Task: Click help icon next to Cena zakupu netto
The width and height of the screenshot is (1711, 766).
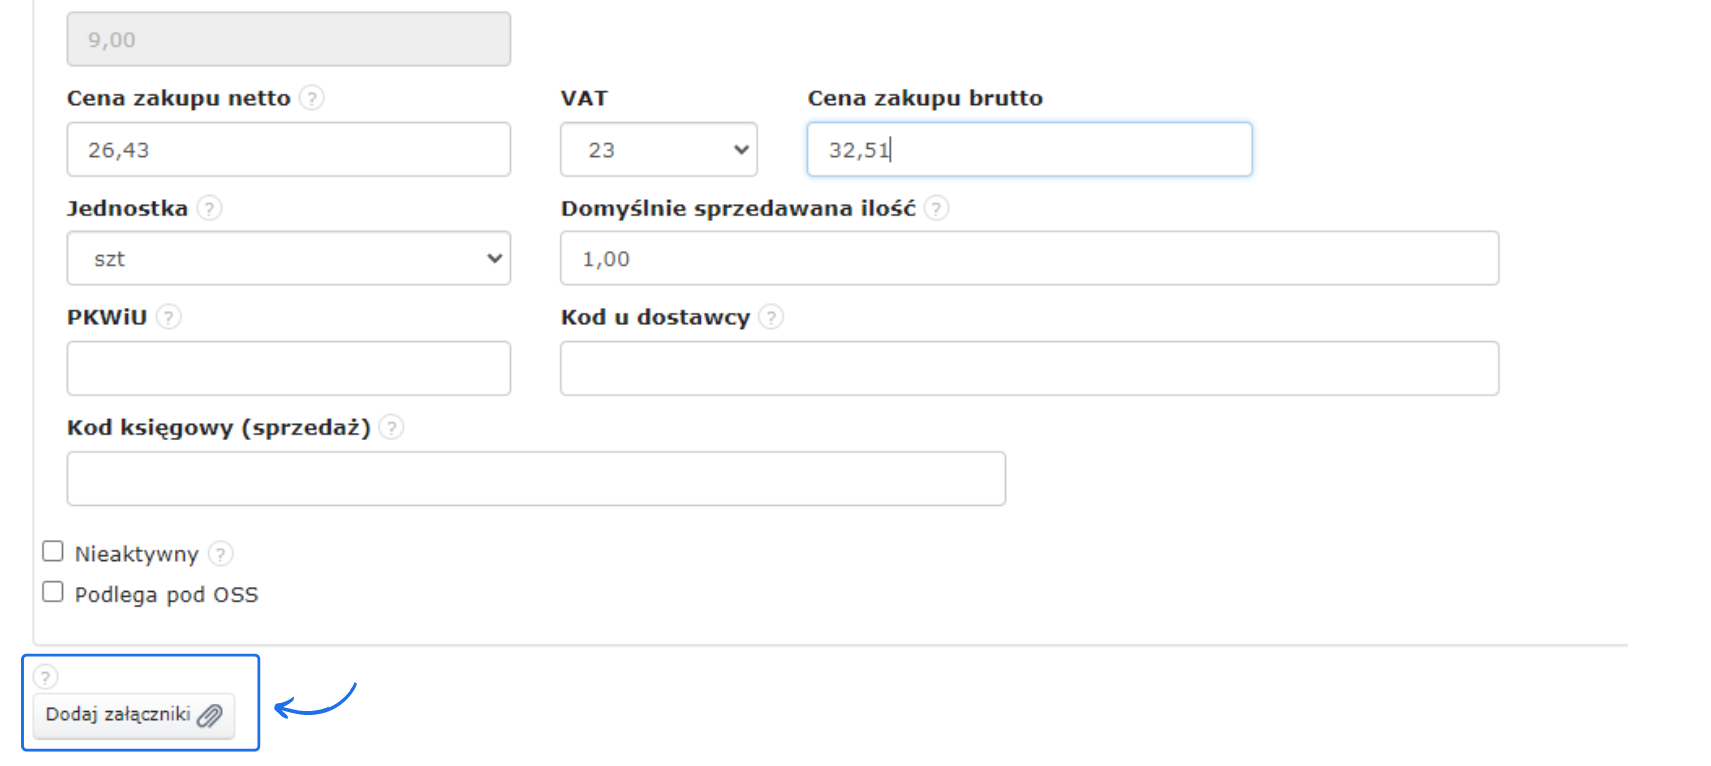Action: click(312, 98)
